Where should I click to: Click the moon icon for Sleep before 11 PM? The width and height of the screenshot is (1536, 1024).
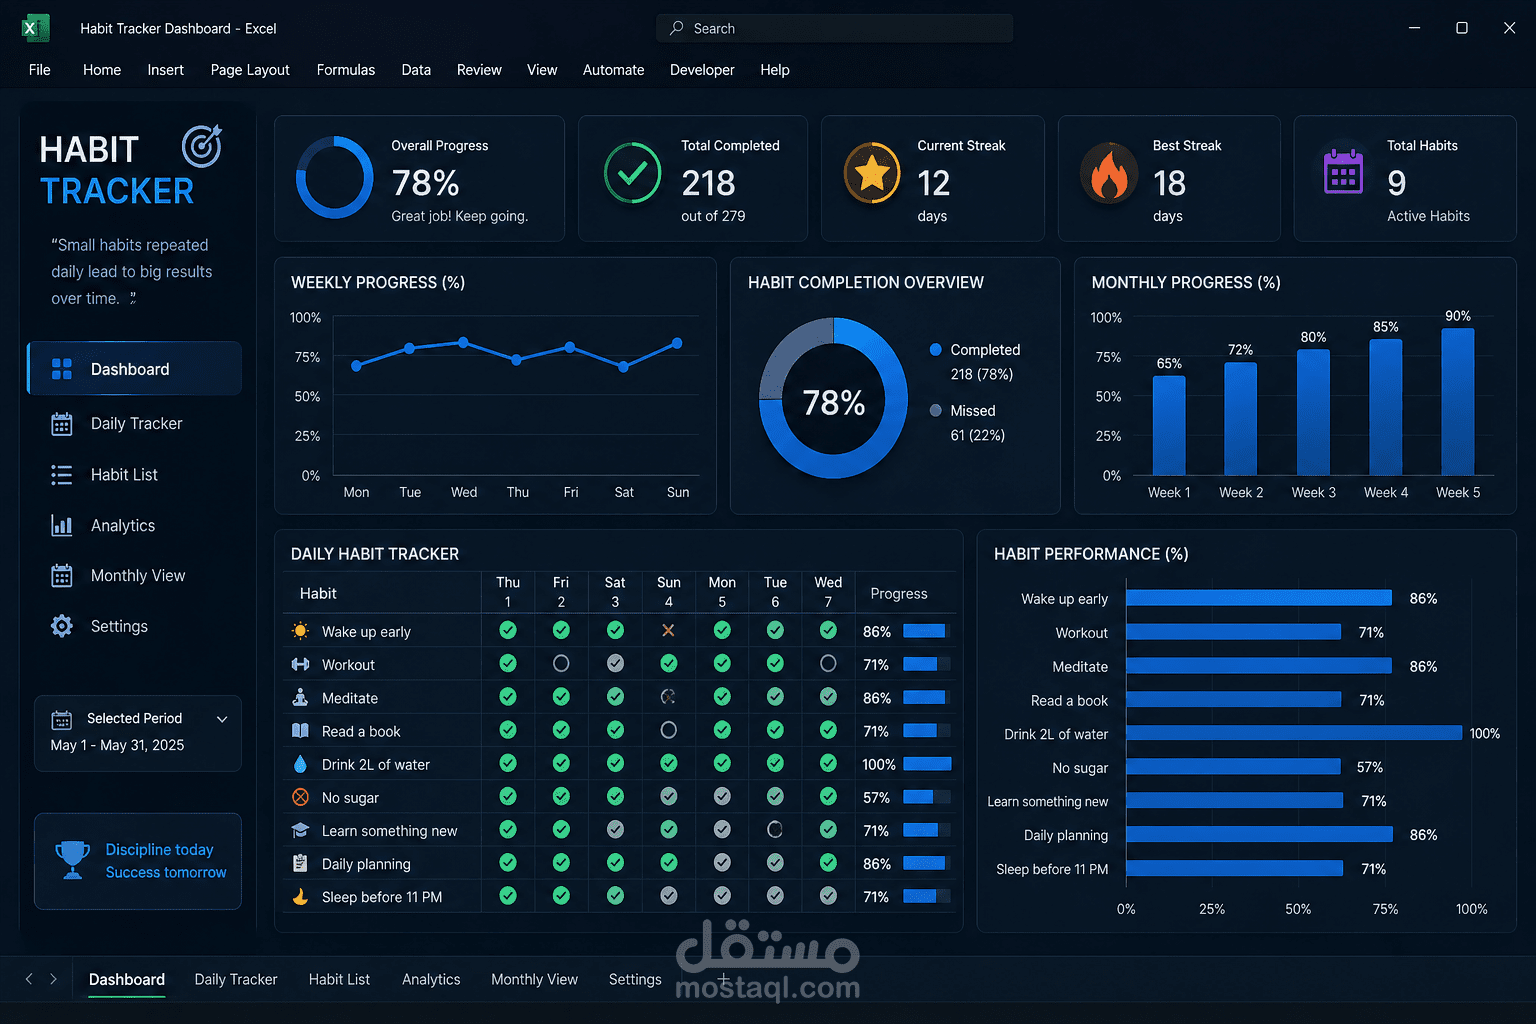pos(300,897)
